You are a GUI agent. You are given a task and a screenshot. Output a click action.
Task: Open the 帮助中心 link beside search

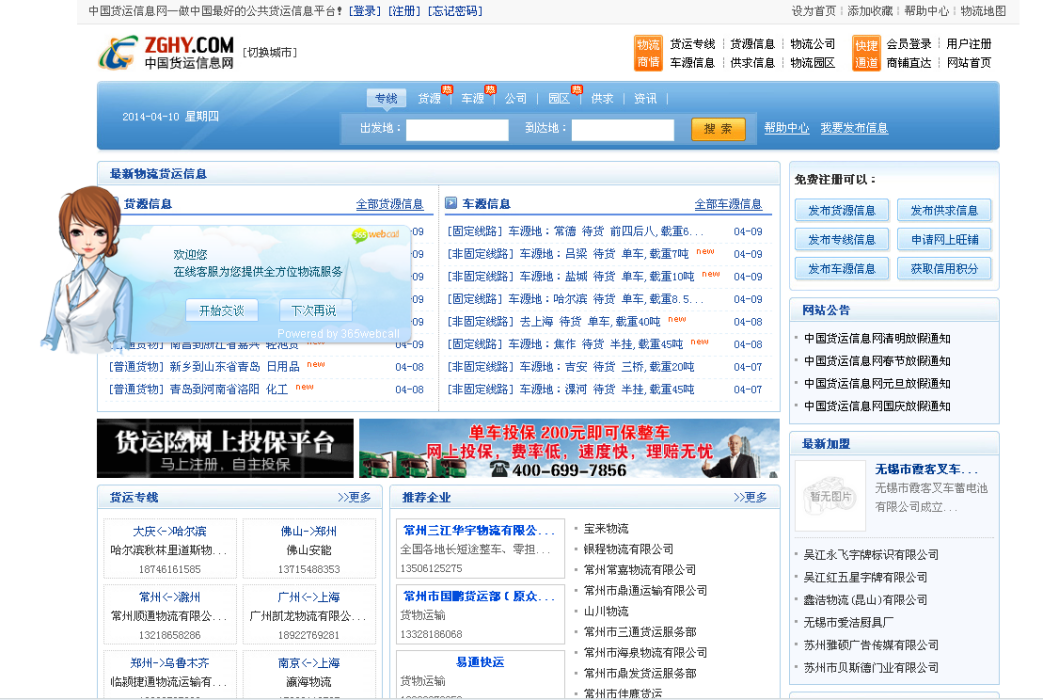tap(786, 128)
